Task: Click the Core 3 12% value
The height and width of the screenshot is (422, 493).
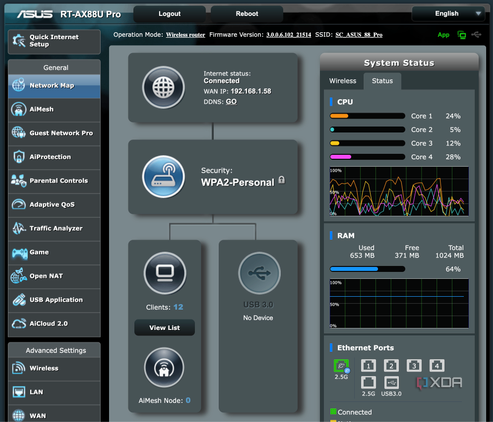Action: 453,143
